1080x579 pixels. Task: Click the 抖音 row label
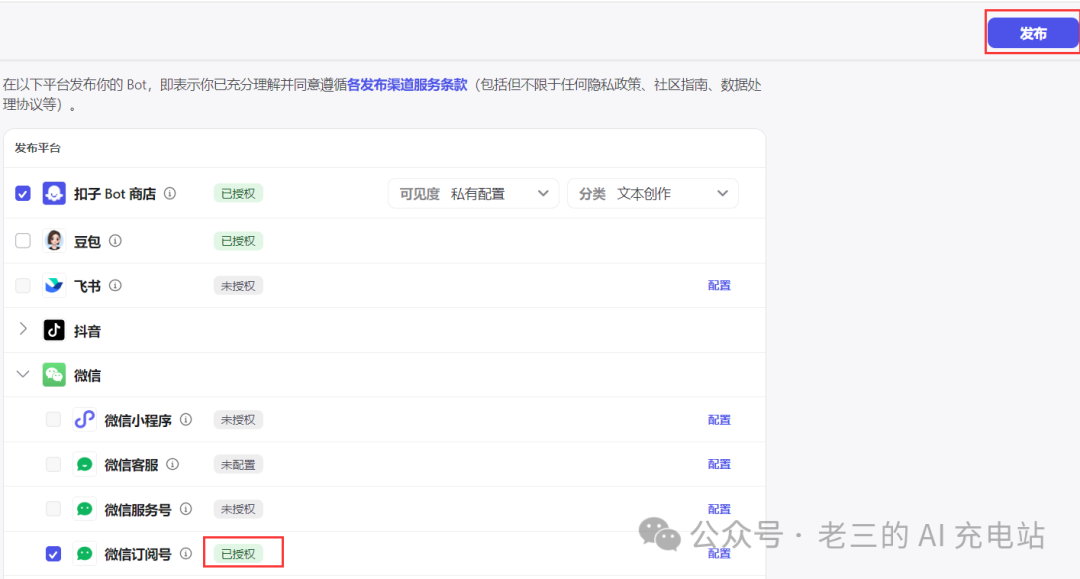(87, 331)
